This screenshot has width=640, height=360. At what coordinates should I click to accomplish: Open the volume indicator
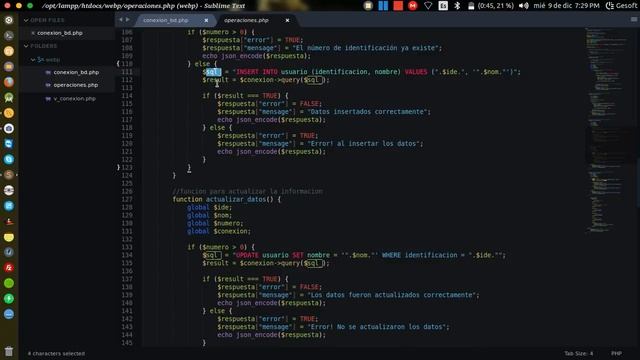click(523, 6)
